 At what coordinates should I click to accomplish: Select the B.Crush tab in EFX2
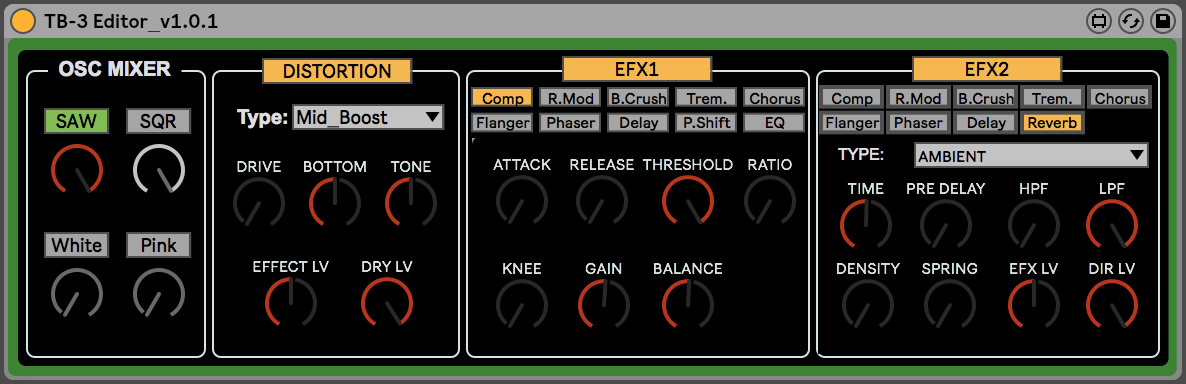coord(985,98)
